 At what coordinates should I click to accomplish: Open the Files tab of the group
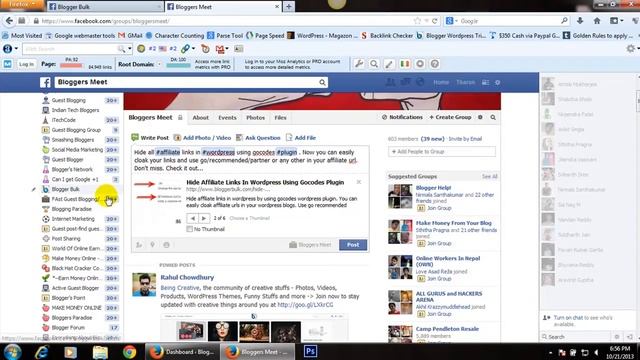click(x=280, y=118)
